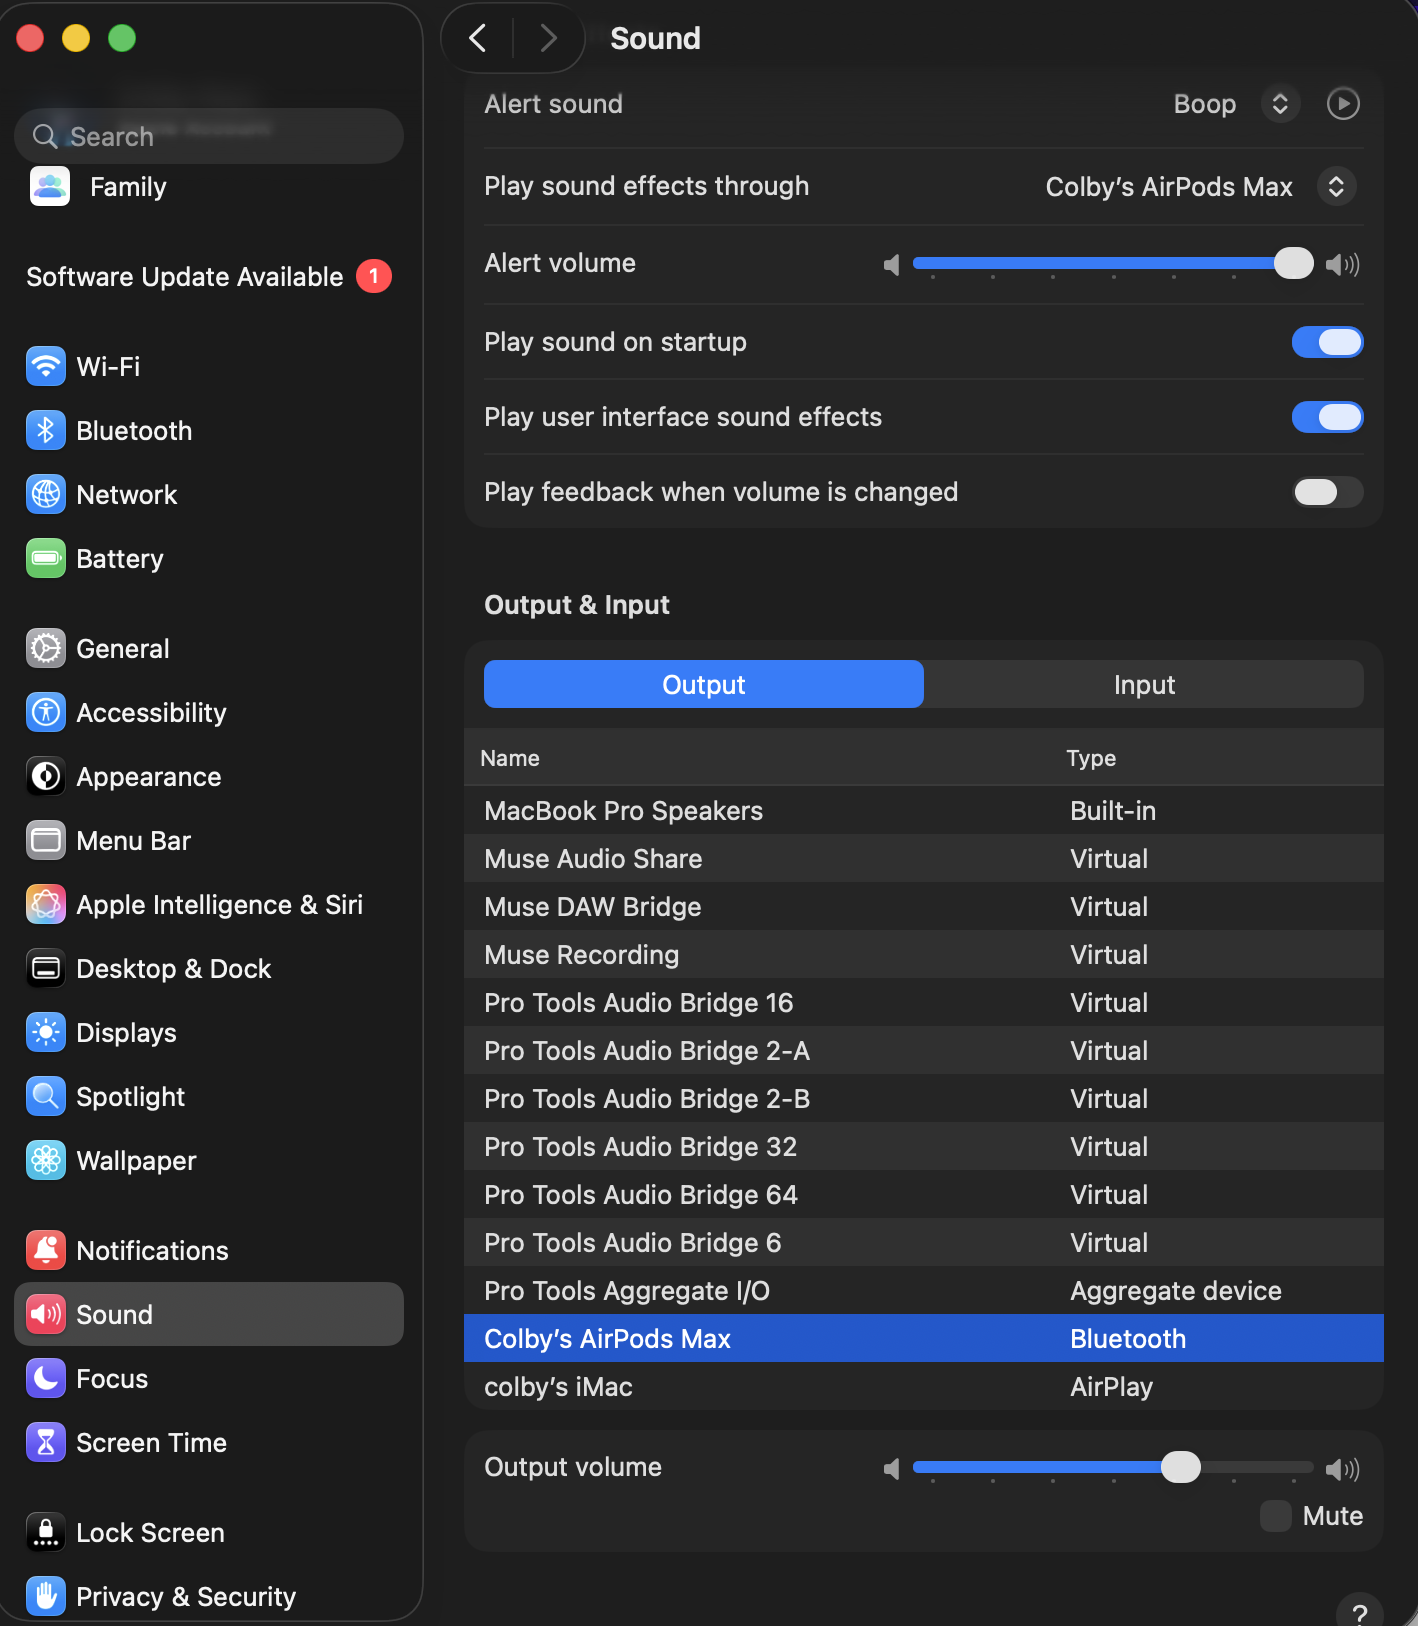Go forward with the right chevron
This screenshot has height=1626, width=1418.
(548, 38)
